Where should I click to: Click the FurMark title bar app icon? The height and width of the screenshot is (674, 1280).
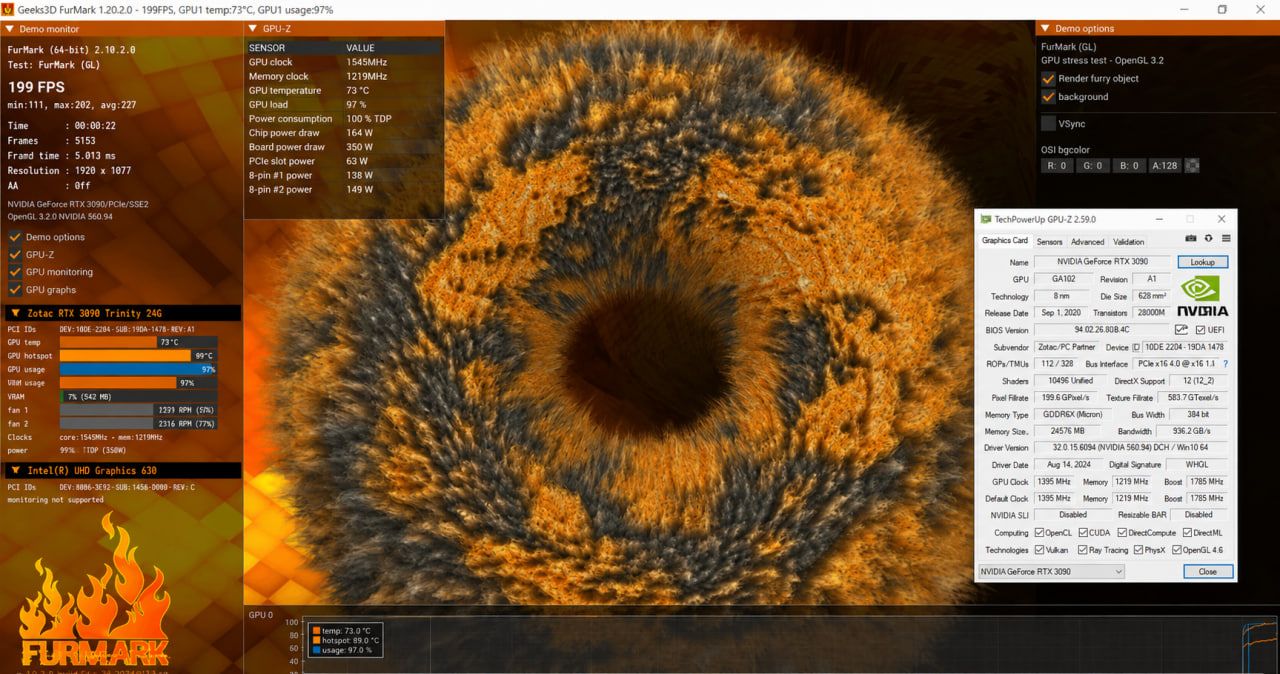click(9, 9)
